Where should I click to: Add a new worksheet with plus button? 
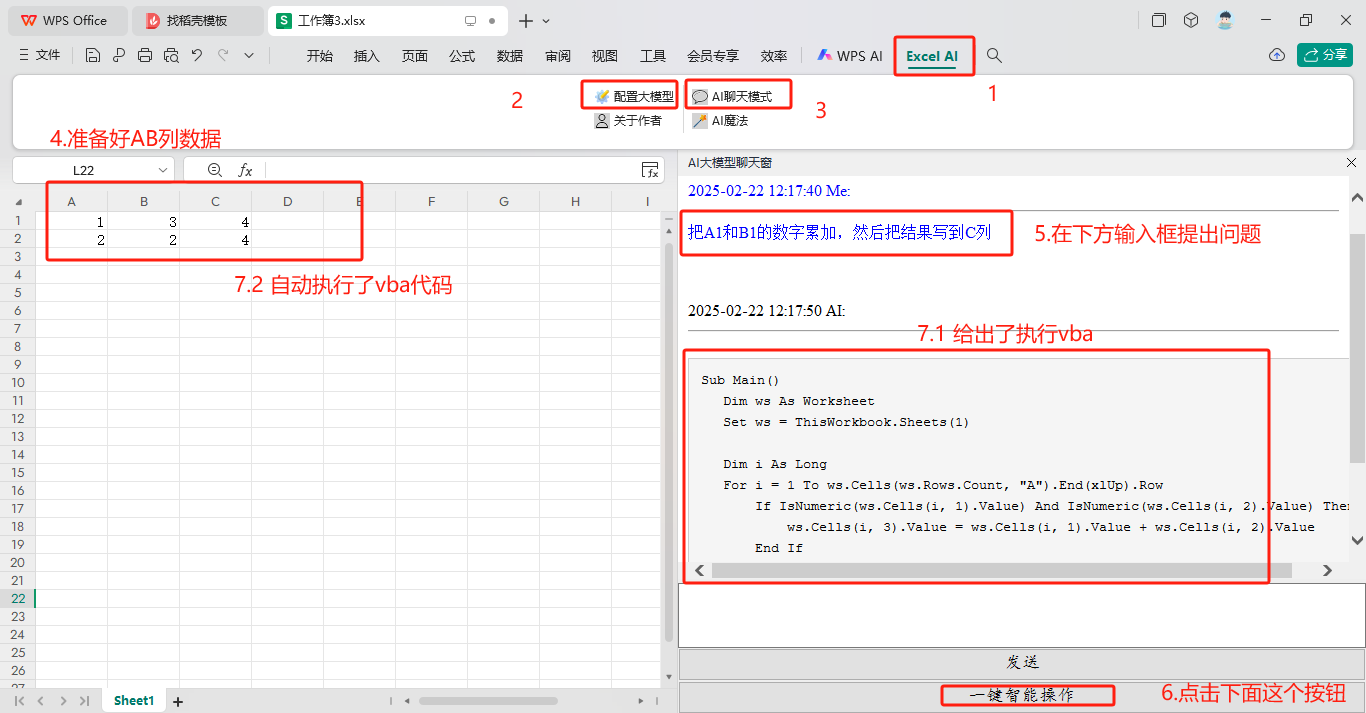click(x=178, y=701)
